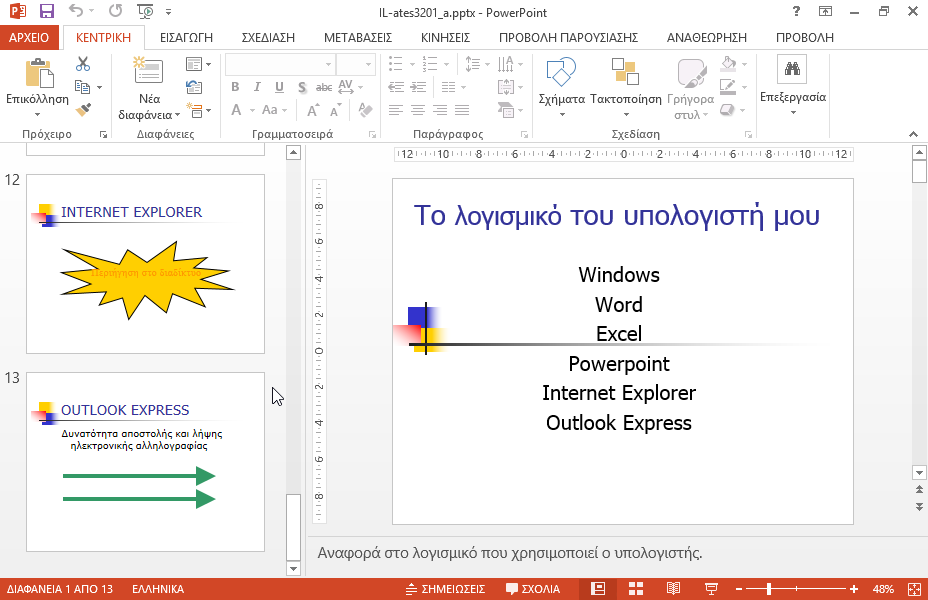
Task: Click the Character Spacing AV icon
Action: click(x=346, y=87)
